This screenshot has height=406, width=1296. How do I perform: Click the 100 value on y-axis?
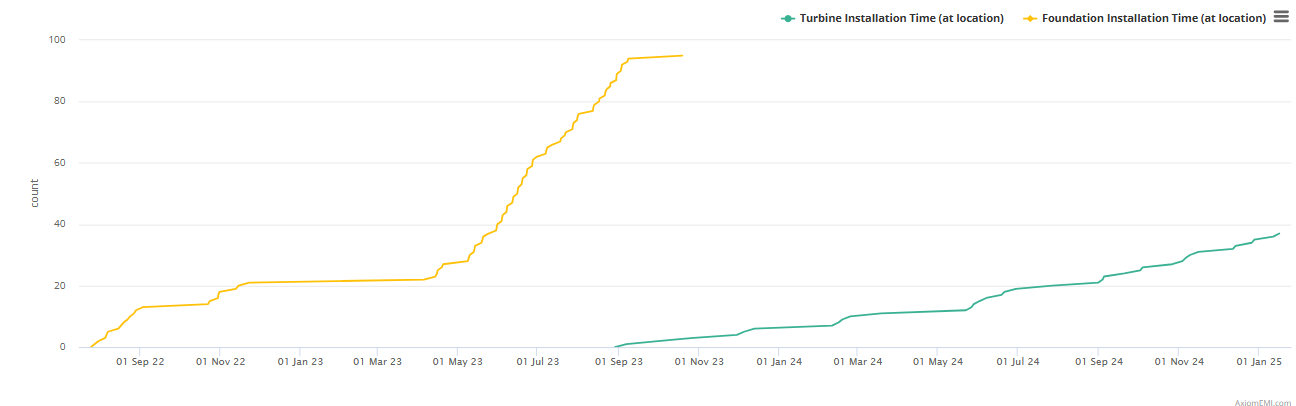tap(57, 40)
